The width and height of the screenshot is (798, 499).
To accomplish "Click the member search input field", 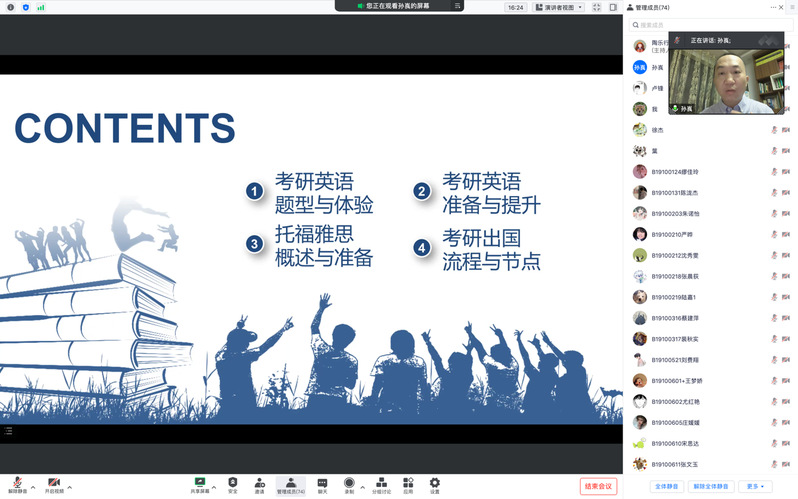I will [x=710, y=25].
